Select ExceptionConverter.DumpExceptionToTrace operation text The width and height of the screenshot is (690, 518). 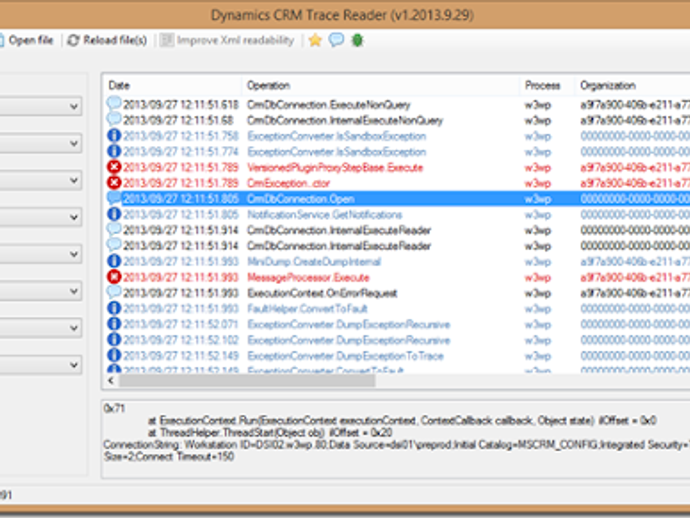tap(345, 356)
